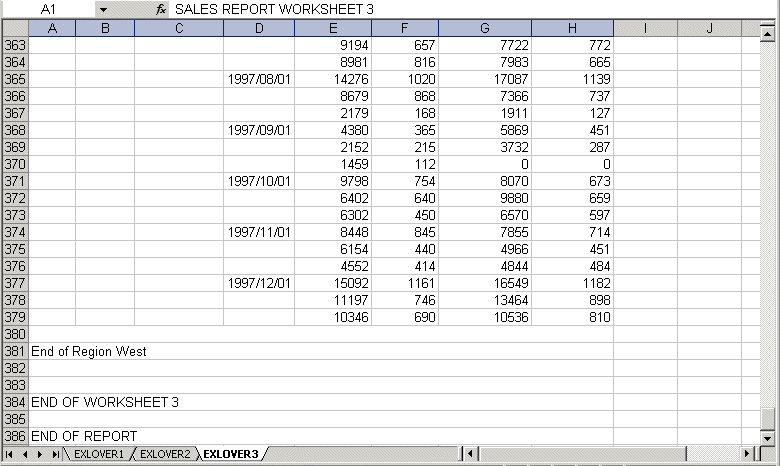Select row 377 header
Image resolution: width=780 pixels, height=466 pixels.
(x=14, y=283)
